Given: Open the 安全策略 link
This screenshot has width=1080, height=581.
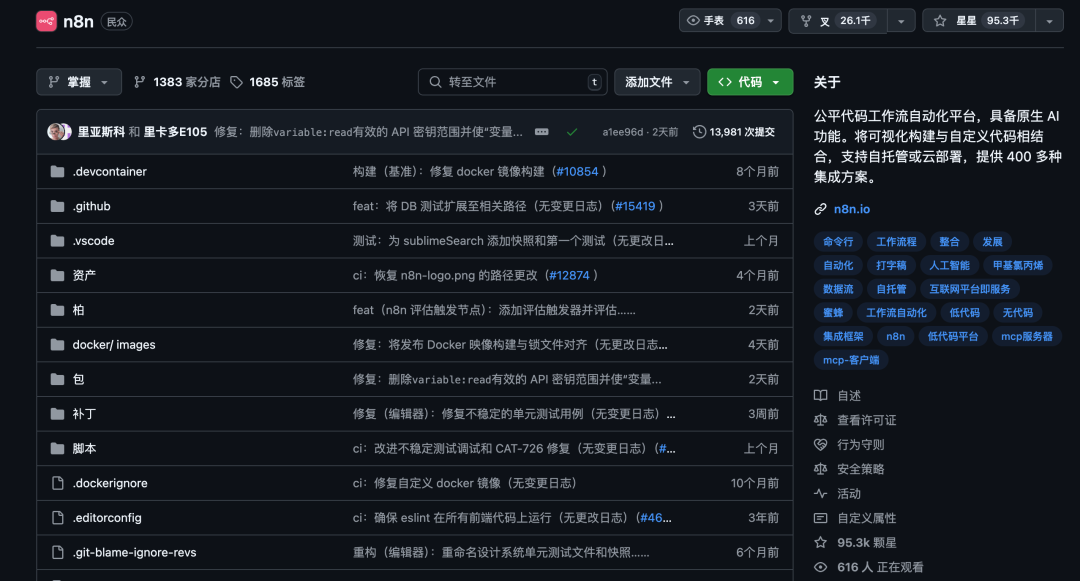Looking at the screenshot, I should [x=860, y=469].
